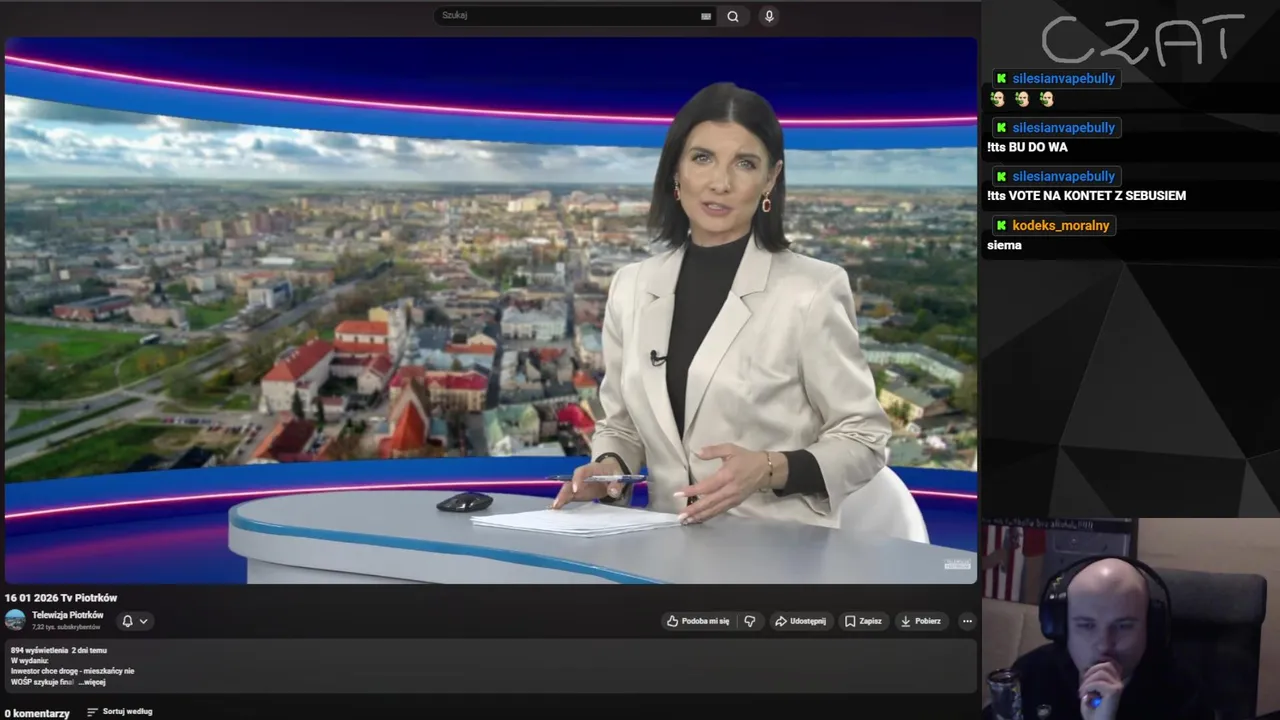Screen dimensions: 1280x720
Task: Share the video via Udostępnij
Action: [x=800, y=621]
